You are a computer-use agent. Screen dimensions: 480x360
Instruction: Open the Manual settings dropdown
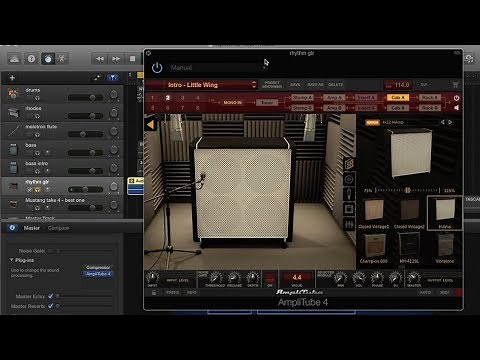218,68
